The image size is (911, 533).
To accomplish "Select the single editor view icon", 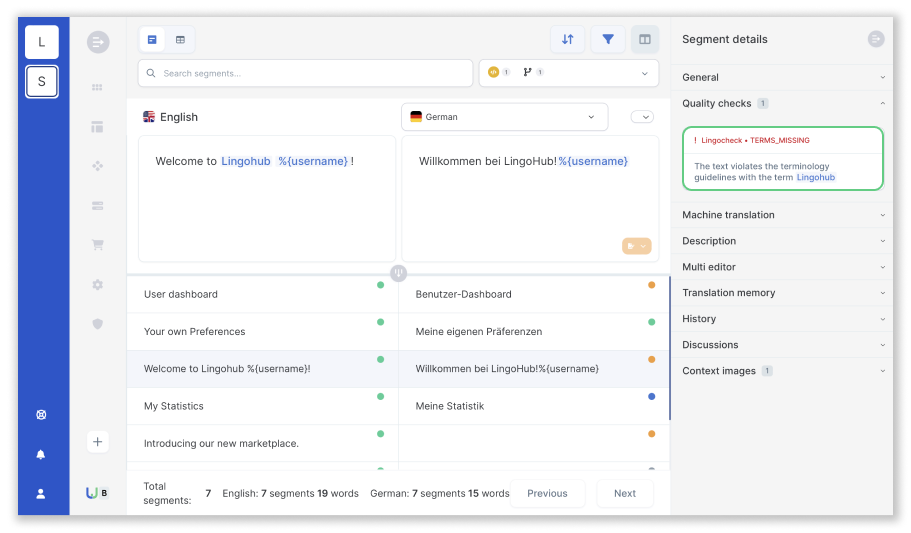I will pyautogui.click(x=152, y=40).
